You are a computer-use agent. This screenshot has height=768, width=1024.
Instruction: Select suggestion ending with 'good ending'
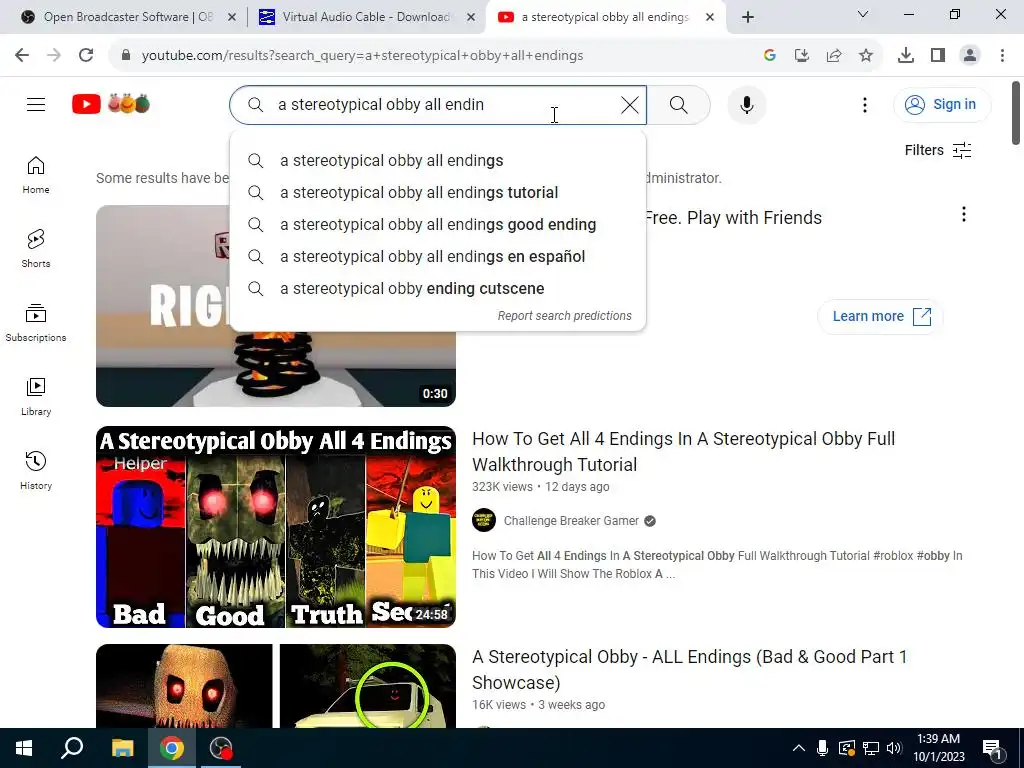pyautogui.click(x=438, y=225)
